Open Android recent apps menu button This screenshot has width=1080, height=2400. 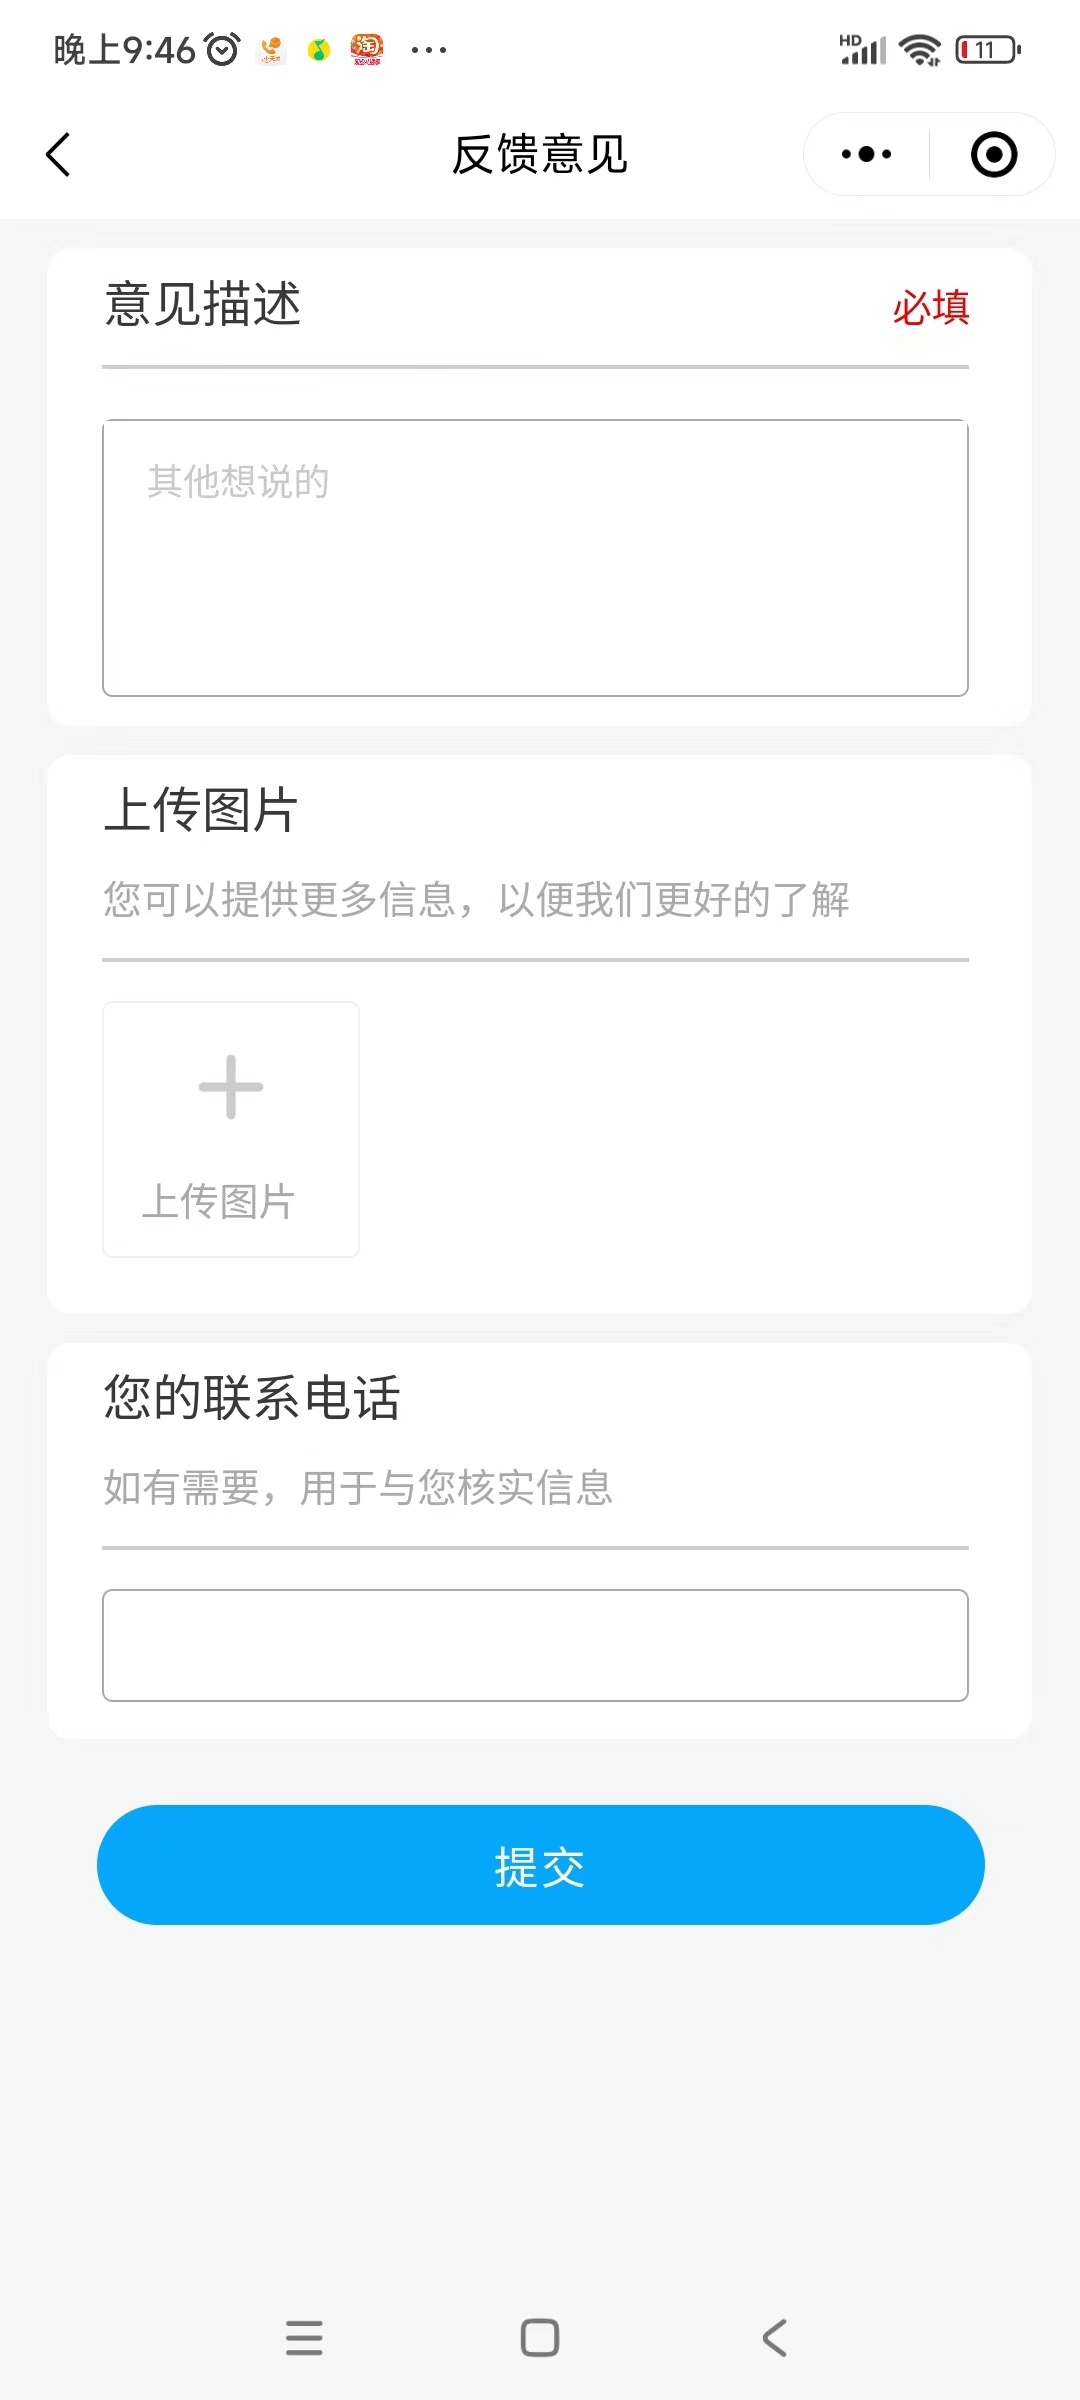(304, 2337)
